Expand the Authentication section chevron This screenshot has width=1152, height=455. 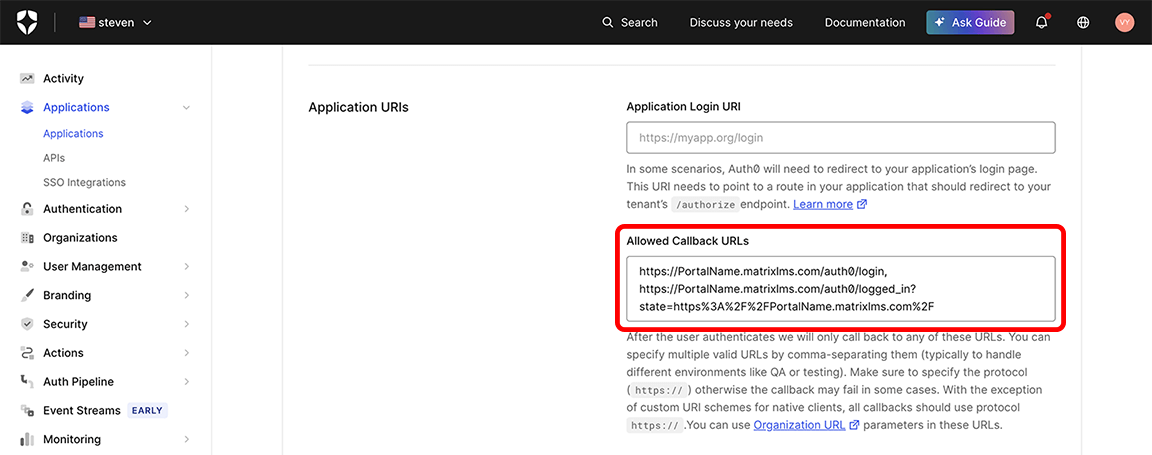point(186,209)
